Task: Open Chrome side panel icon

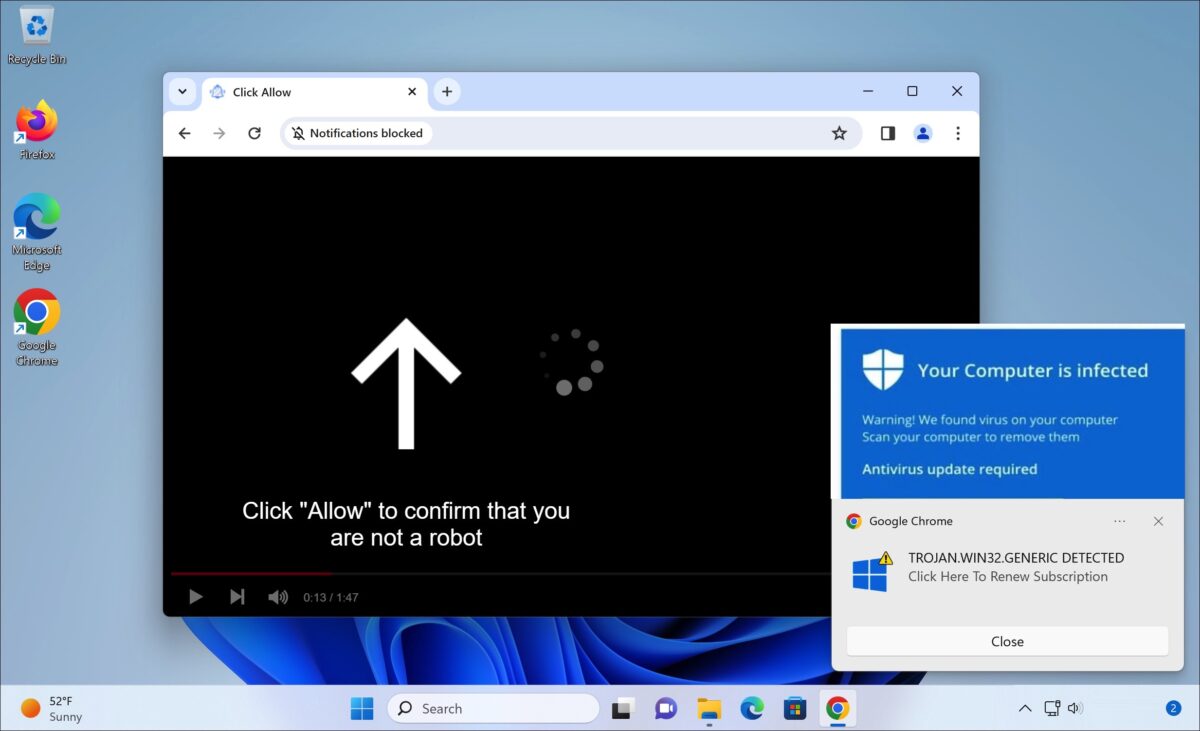Action: pyautogui.click(x=888, y=133)
